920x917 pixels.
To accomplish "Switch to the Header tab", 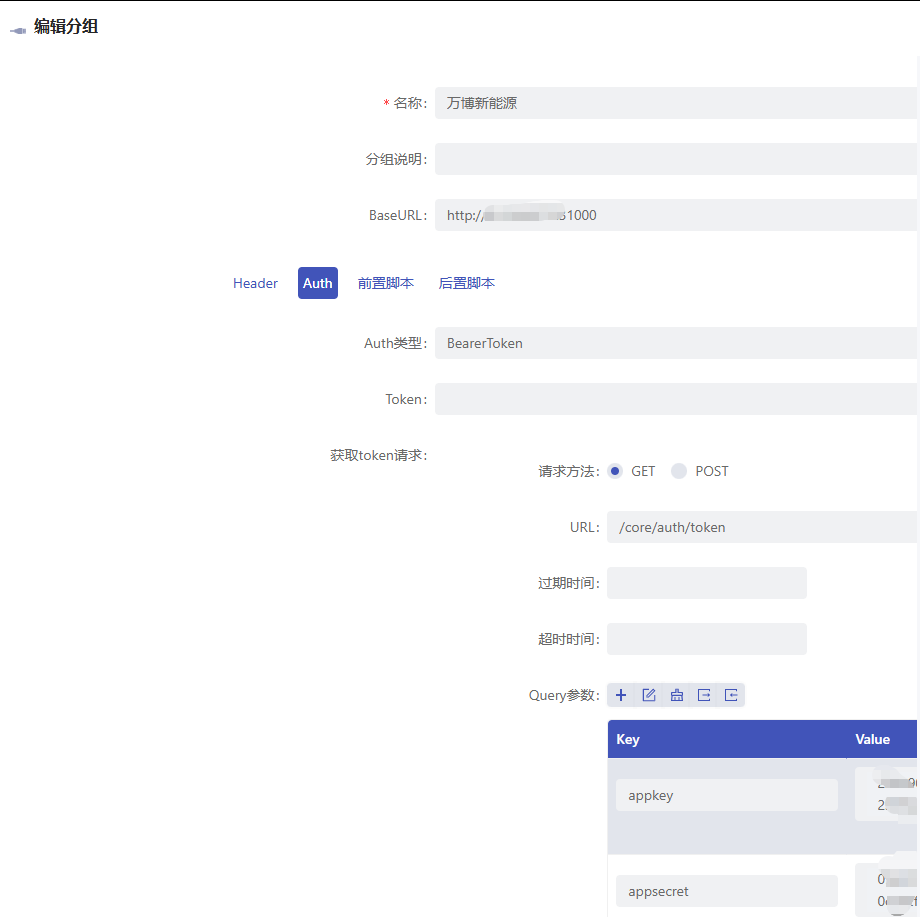I will [x=255, y=283].
